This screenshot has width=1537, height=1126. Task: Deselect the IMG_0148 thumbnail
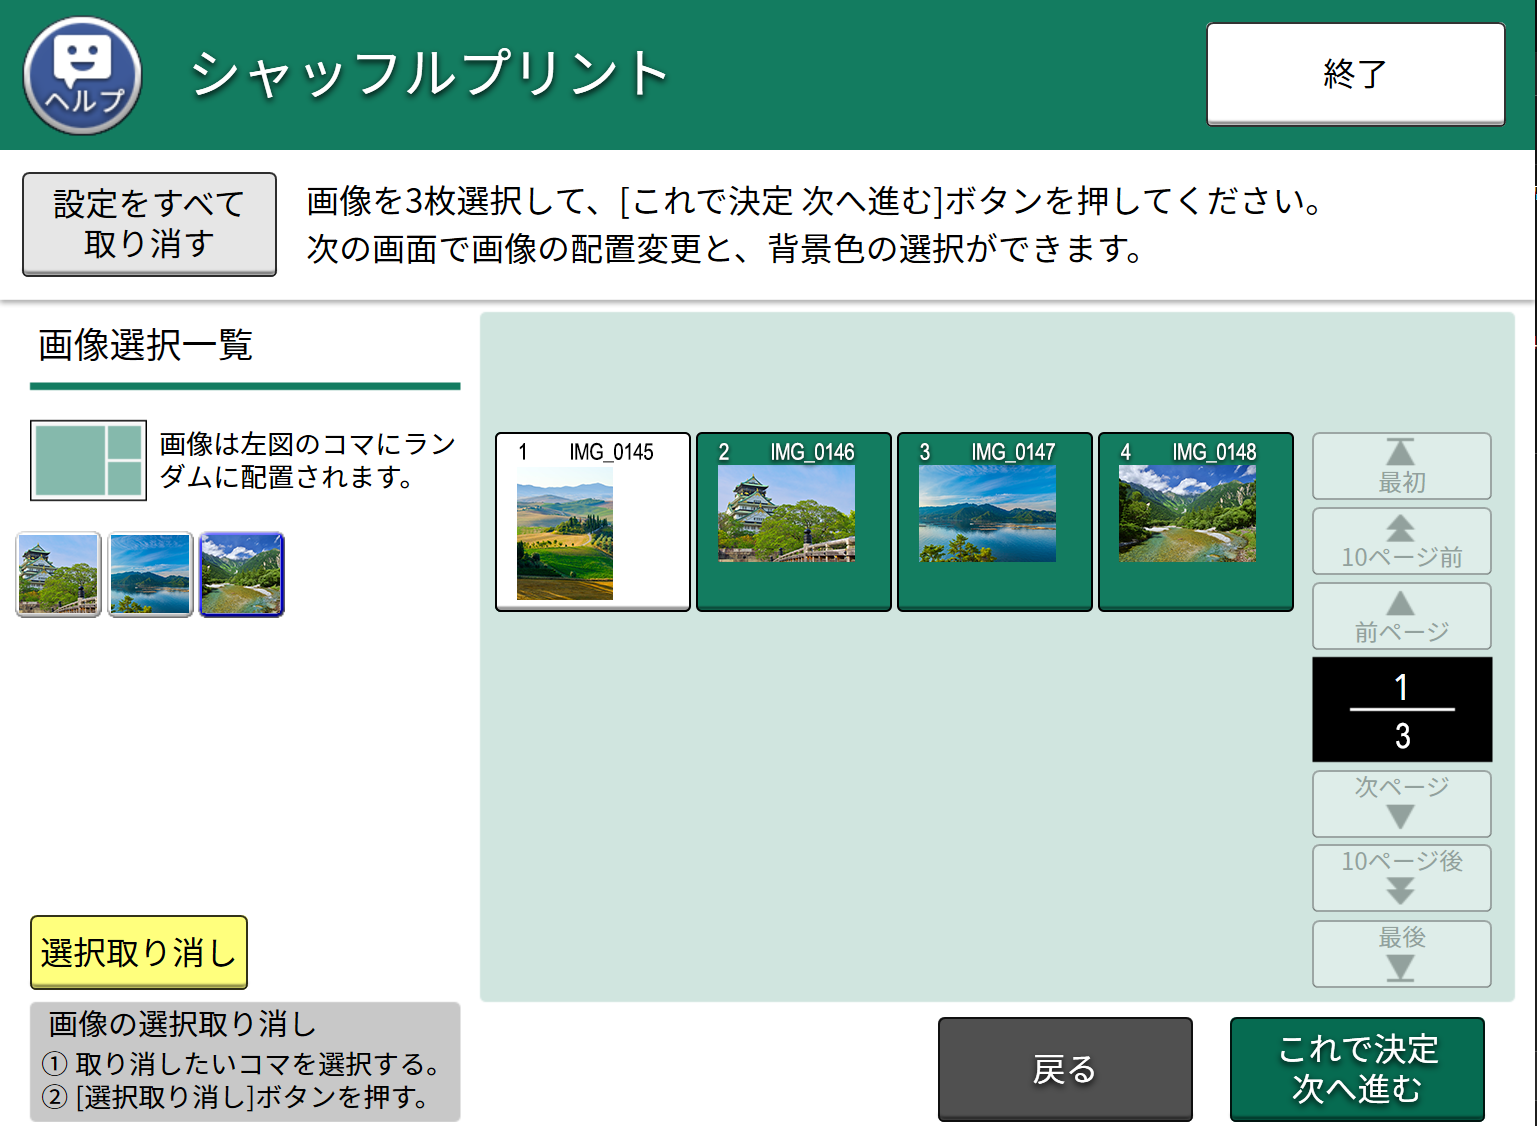(1195, 521)
